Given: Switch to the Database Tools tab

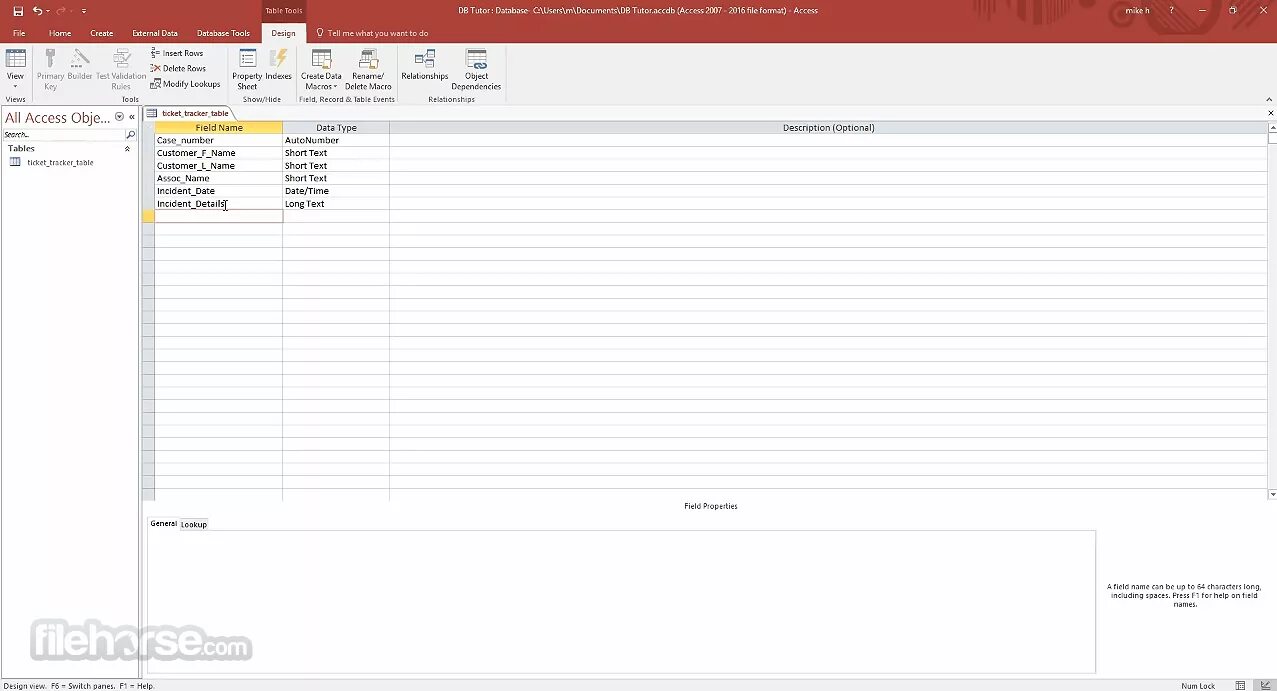Looking at the screenshot, I should [223, 33].
